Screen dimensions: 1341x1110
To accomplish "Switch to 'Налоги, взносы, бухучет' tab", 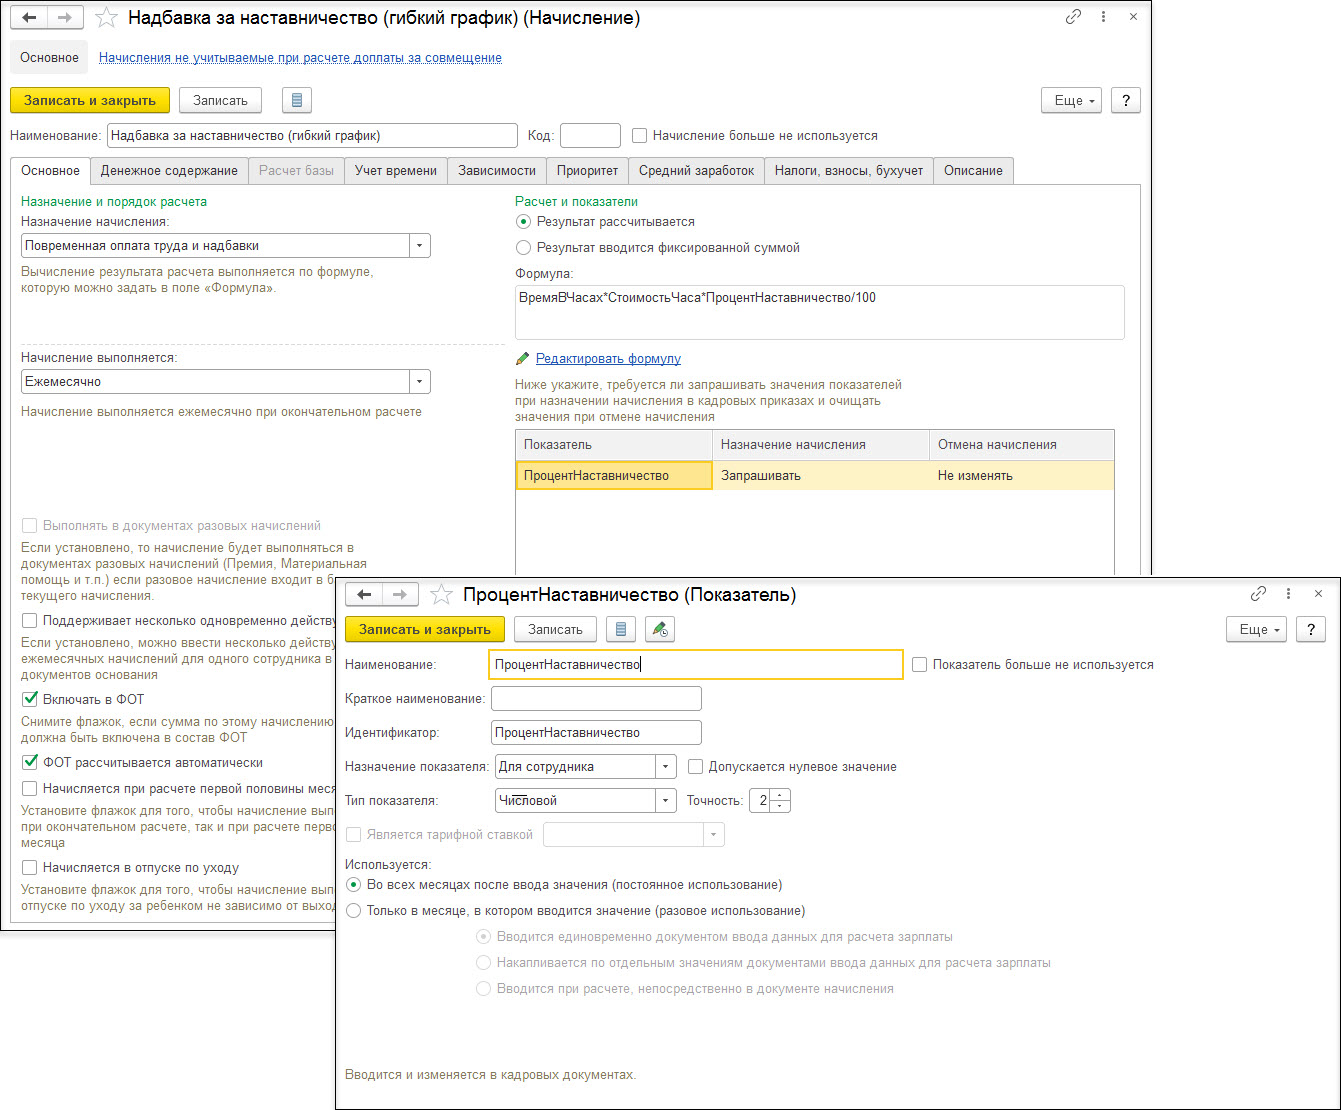I will 849,170.
